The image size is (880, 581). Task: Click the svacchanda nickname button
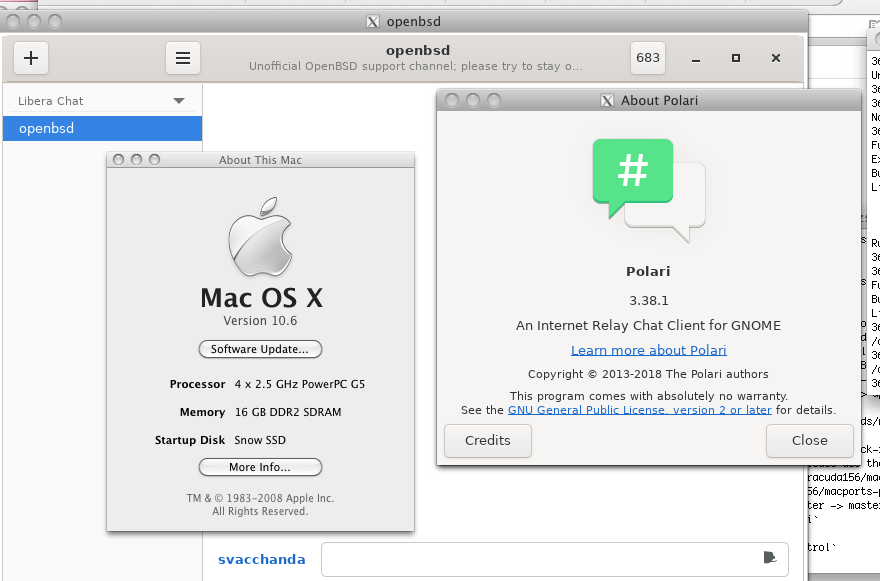262,560
